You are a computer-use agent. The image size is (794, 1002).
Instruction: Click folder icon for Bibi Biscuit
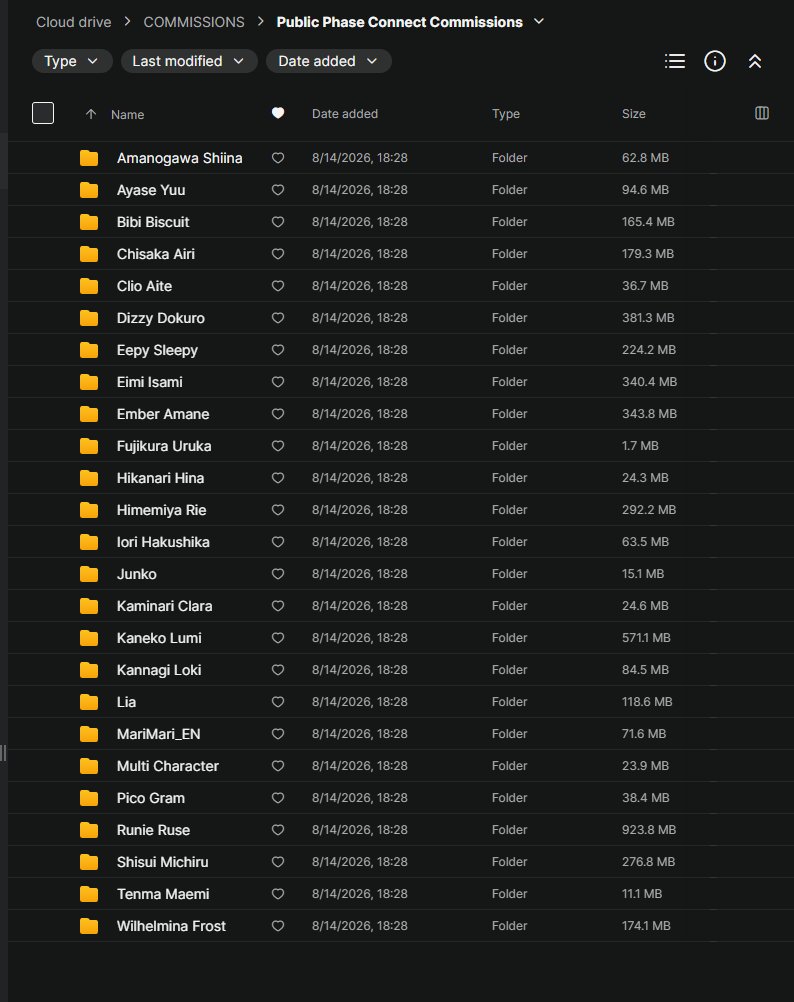point(89,222)
